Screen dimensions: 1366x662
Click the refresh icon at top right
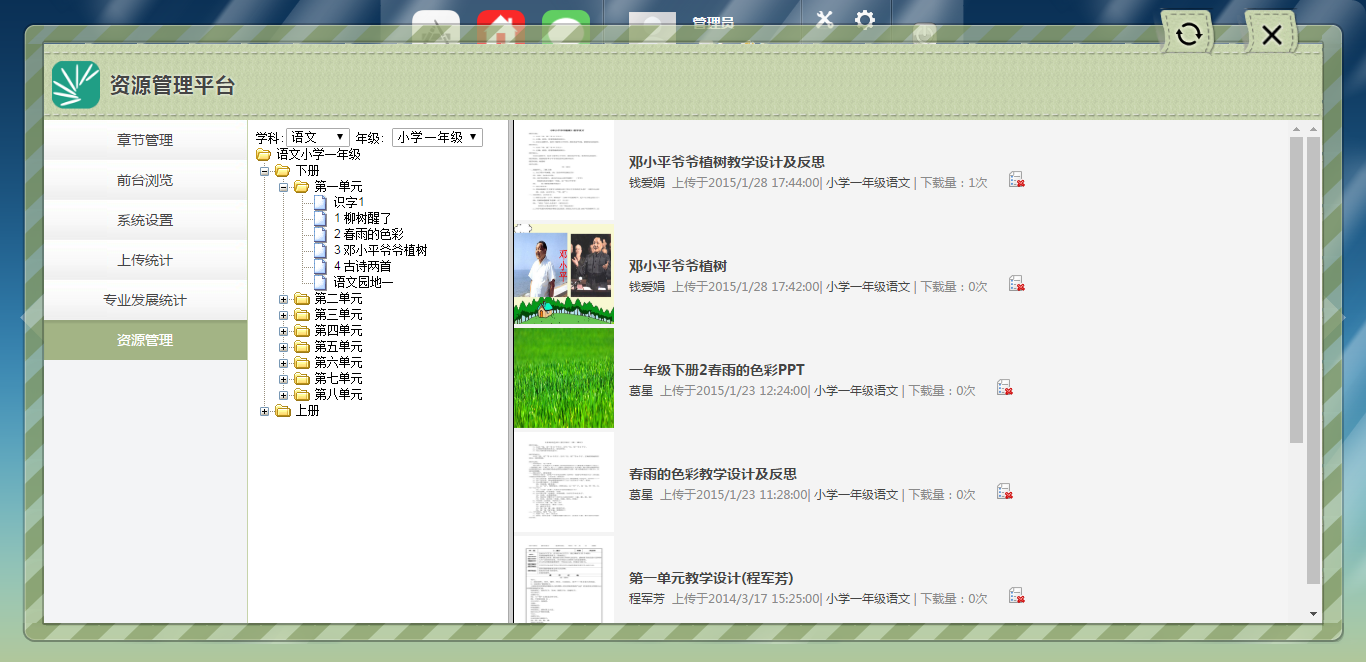coord(1188,34)
